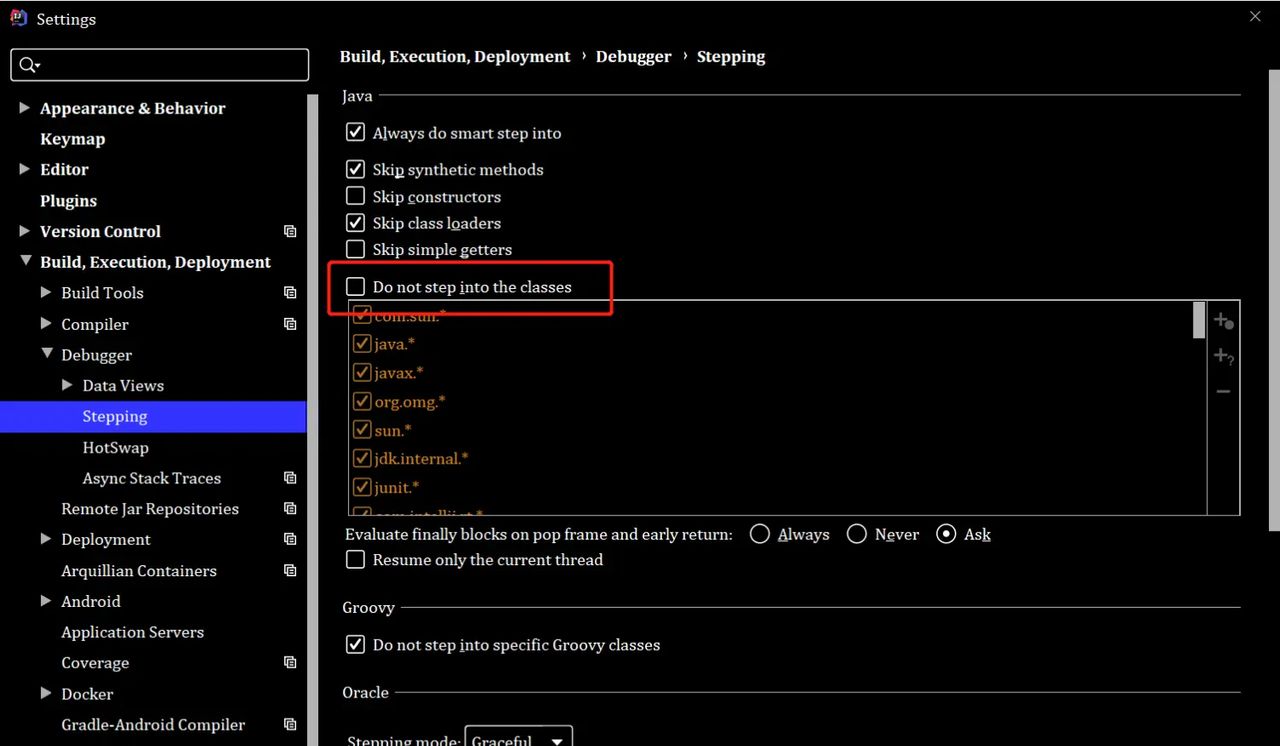This screenshot has width=1280, height=746.
Task: Expand the Appearance & Behavior section
Action: (25, 108)
